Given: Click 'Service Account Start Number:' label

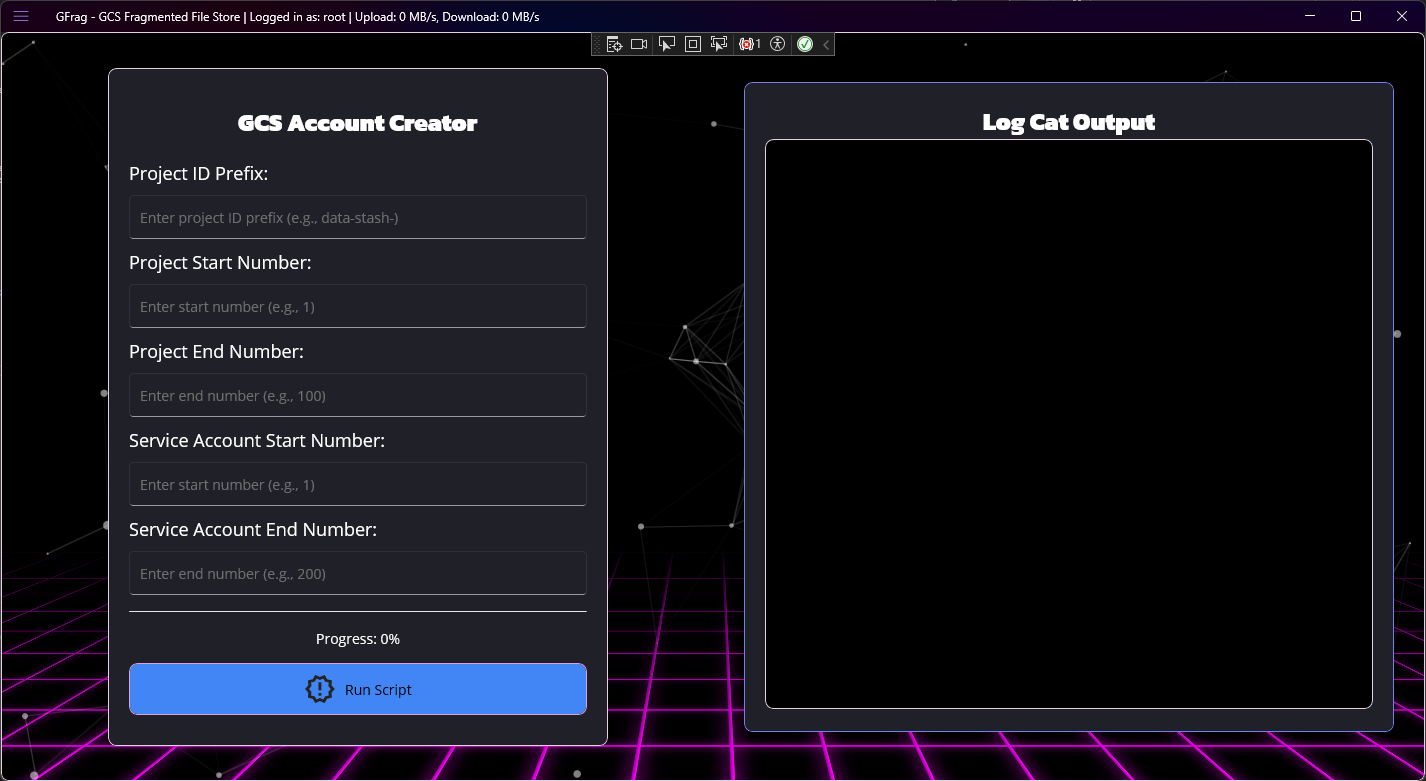Looking at the screenshot, I should [257, 441].
